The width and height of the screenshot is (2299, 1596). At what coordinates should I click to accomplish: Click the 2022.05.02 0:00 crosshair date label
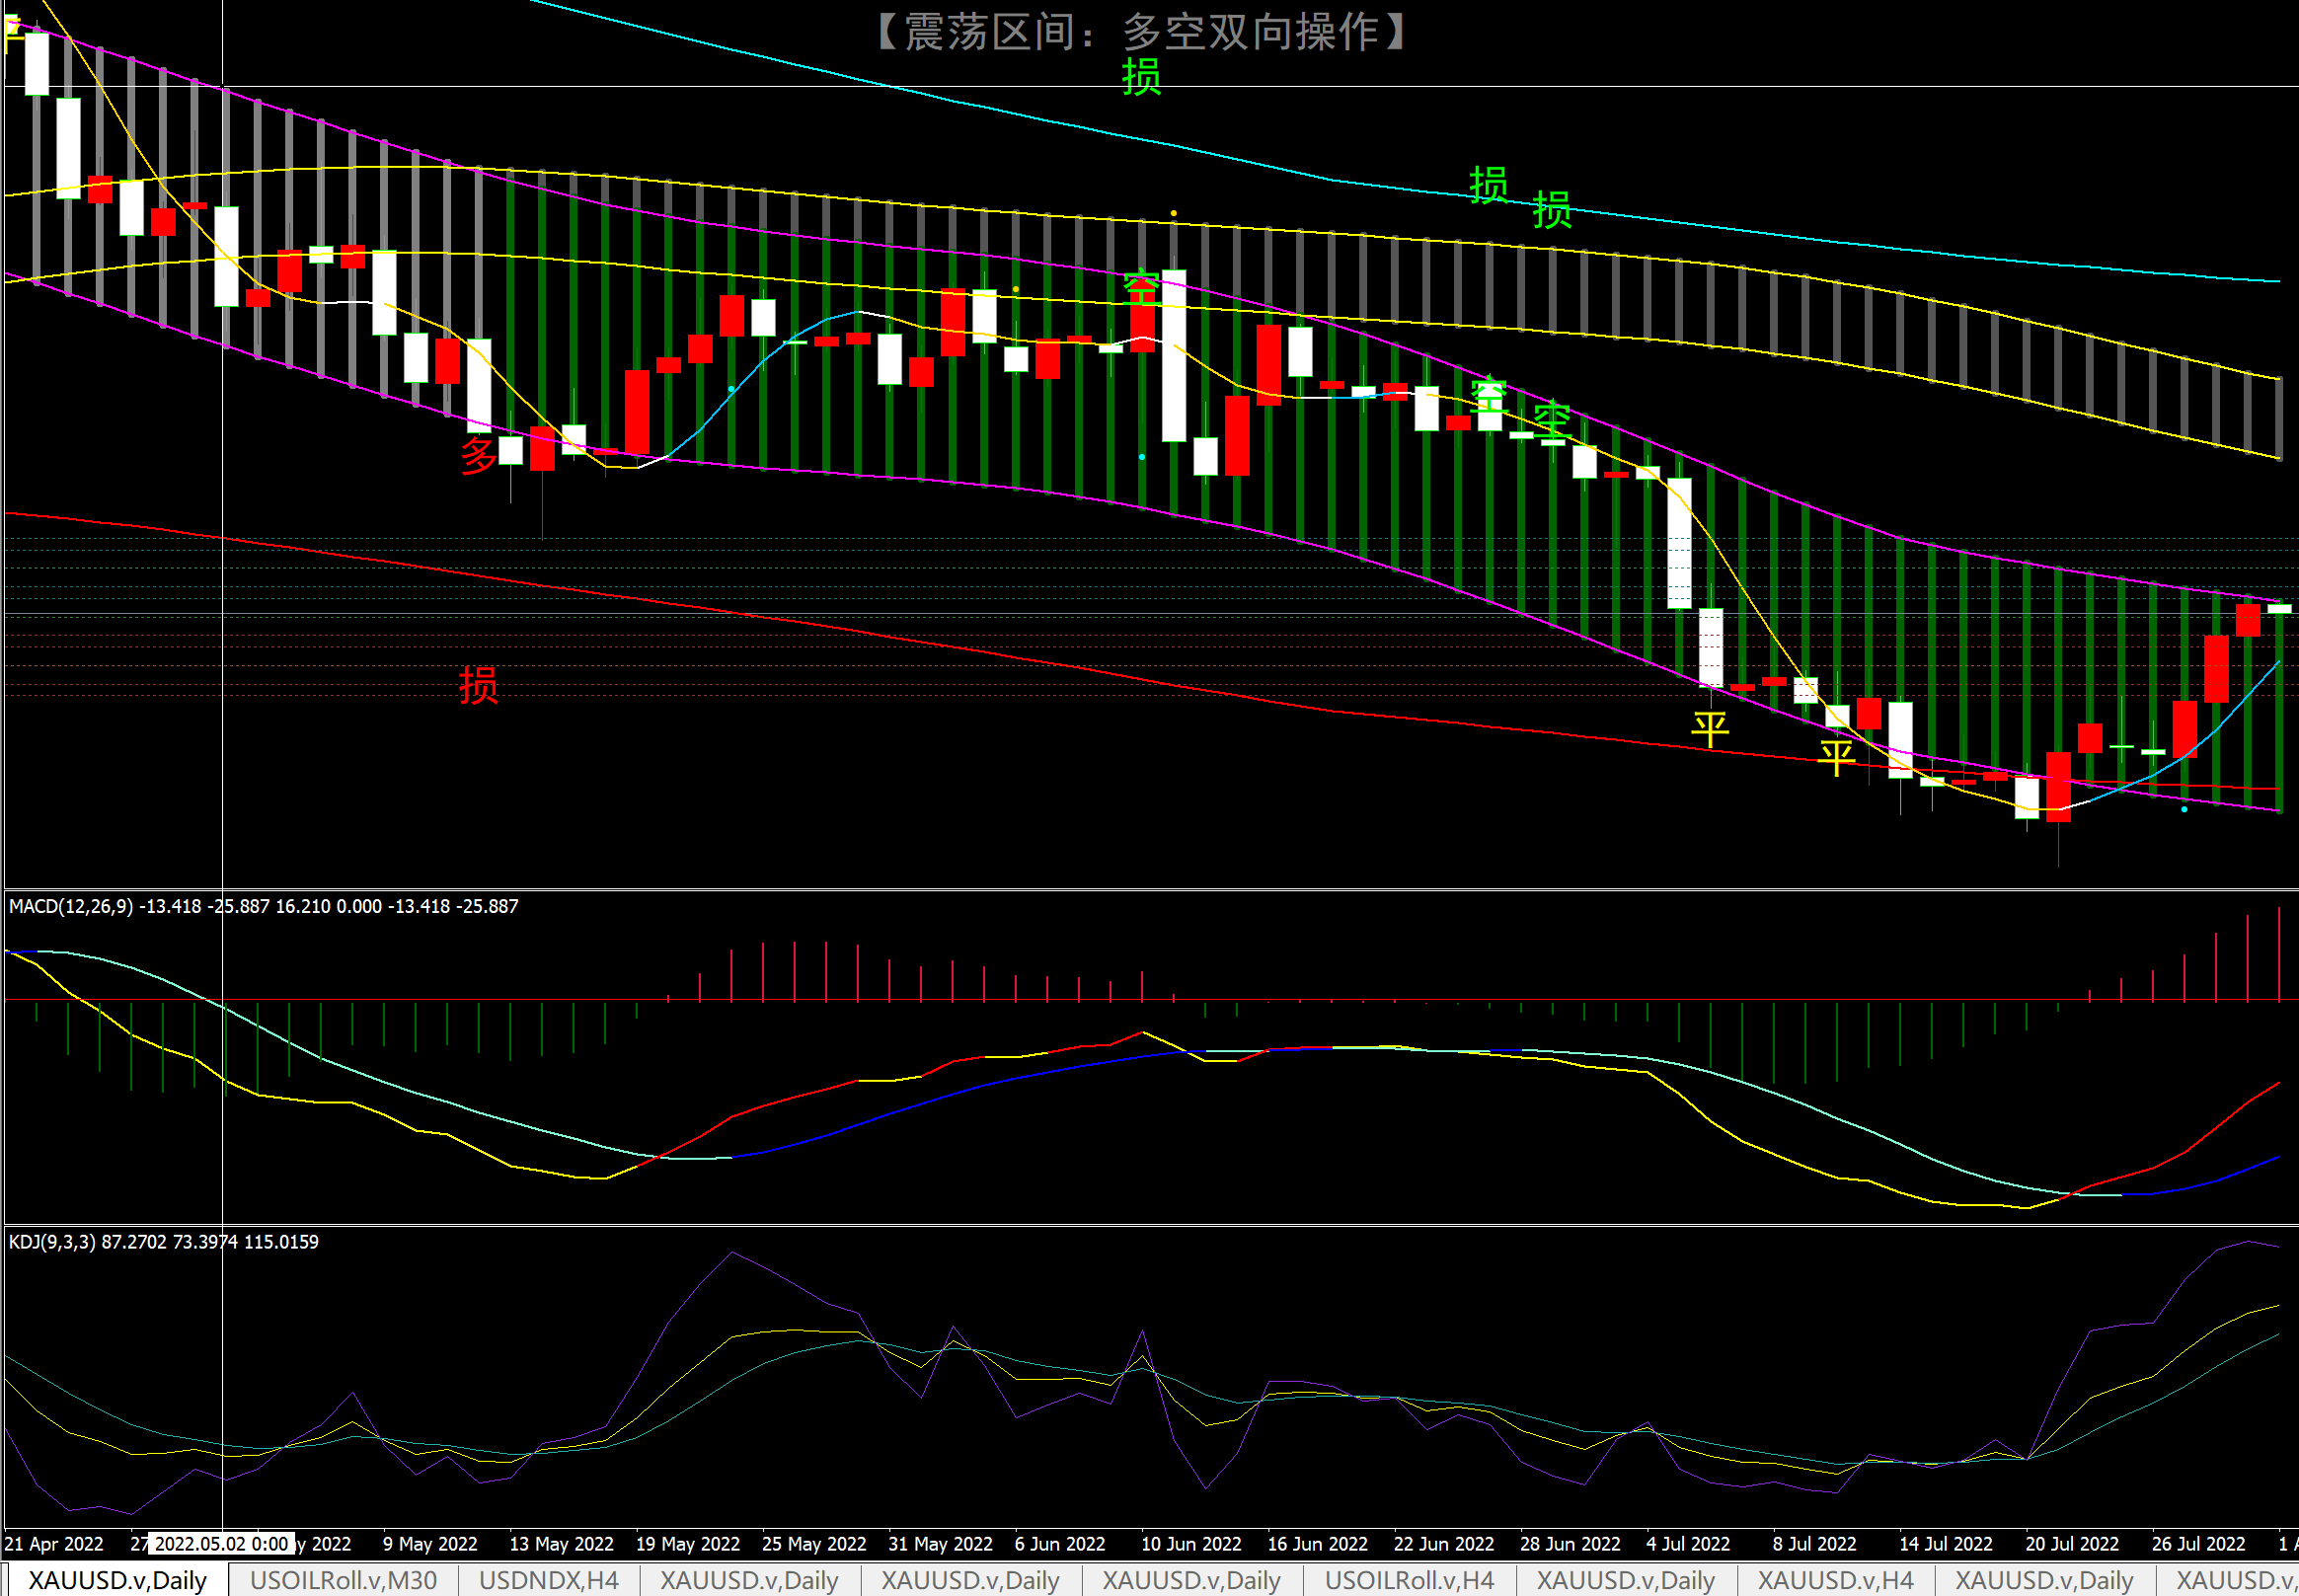221,1544
